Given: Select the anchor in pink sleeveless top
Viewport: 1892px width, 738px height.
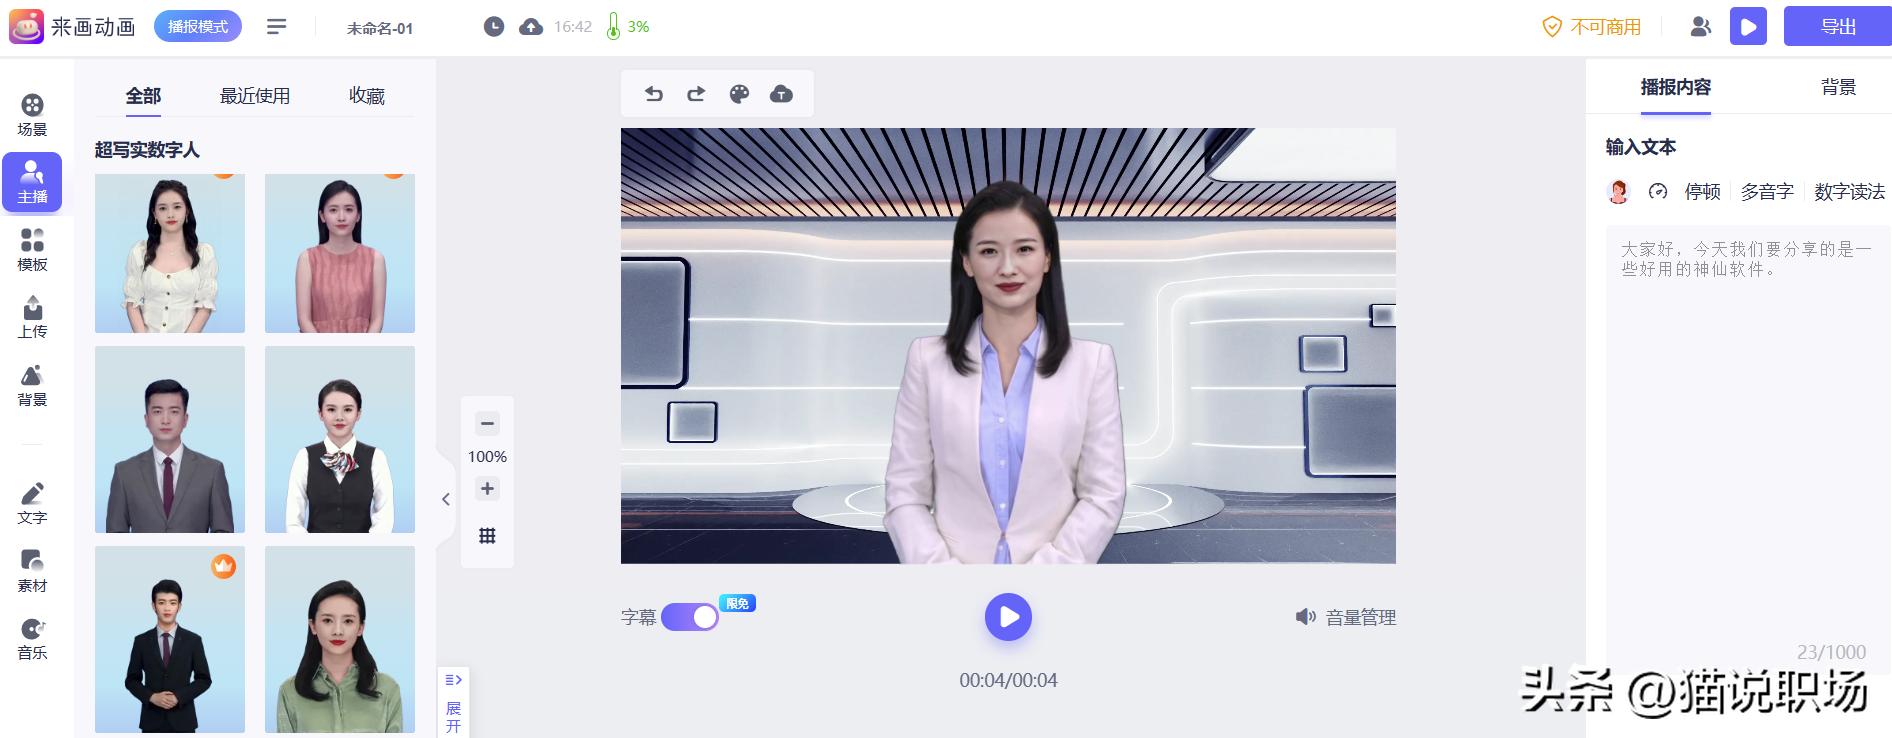Looking at the screenshot, I should click(x=340, y=253).
